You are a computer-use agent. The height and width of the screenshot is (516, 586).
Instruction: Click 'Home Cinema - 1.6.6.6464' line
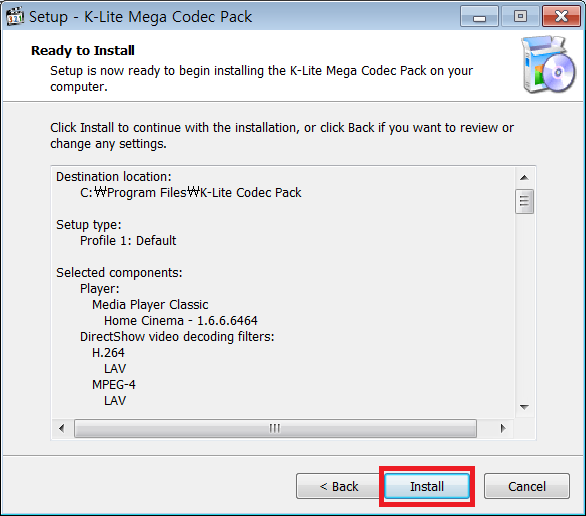point(181,321)
